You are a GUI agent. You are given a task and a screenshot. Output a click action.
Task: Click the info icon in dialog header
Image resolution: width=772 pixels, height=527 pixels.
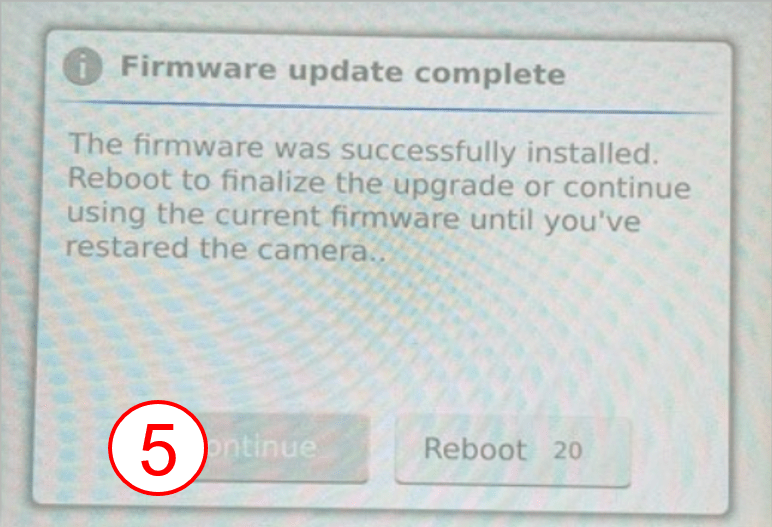[x=83, y=66]
